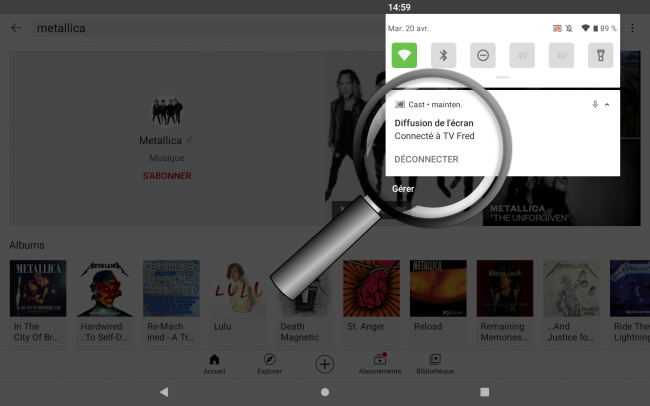Tap the Android back navigation triangle
The image size is (650, 406).
pyautogui.click(x=164, y=392)
